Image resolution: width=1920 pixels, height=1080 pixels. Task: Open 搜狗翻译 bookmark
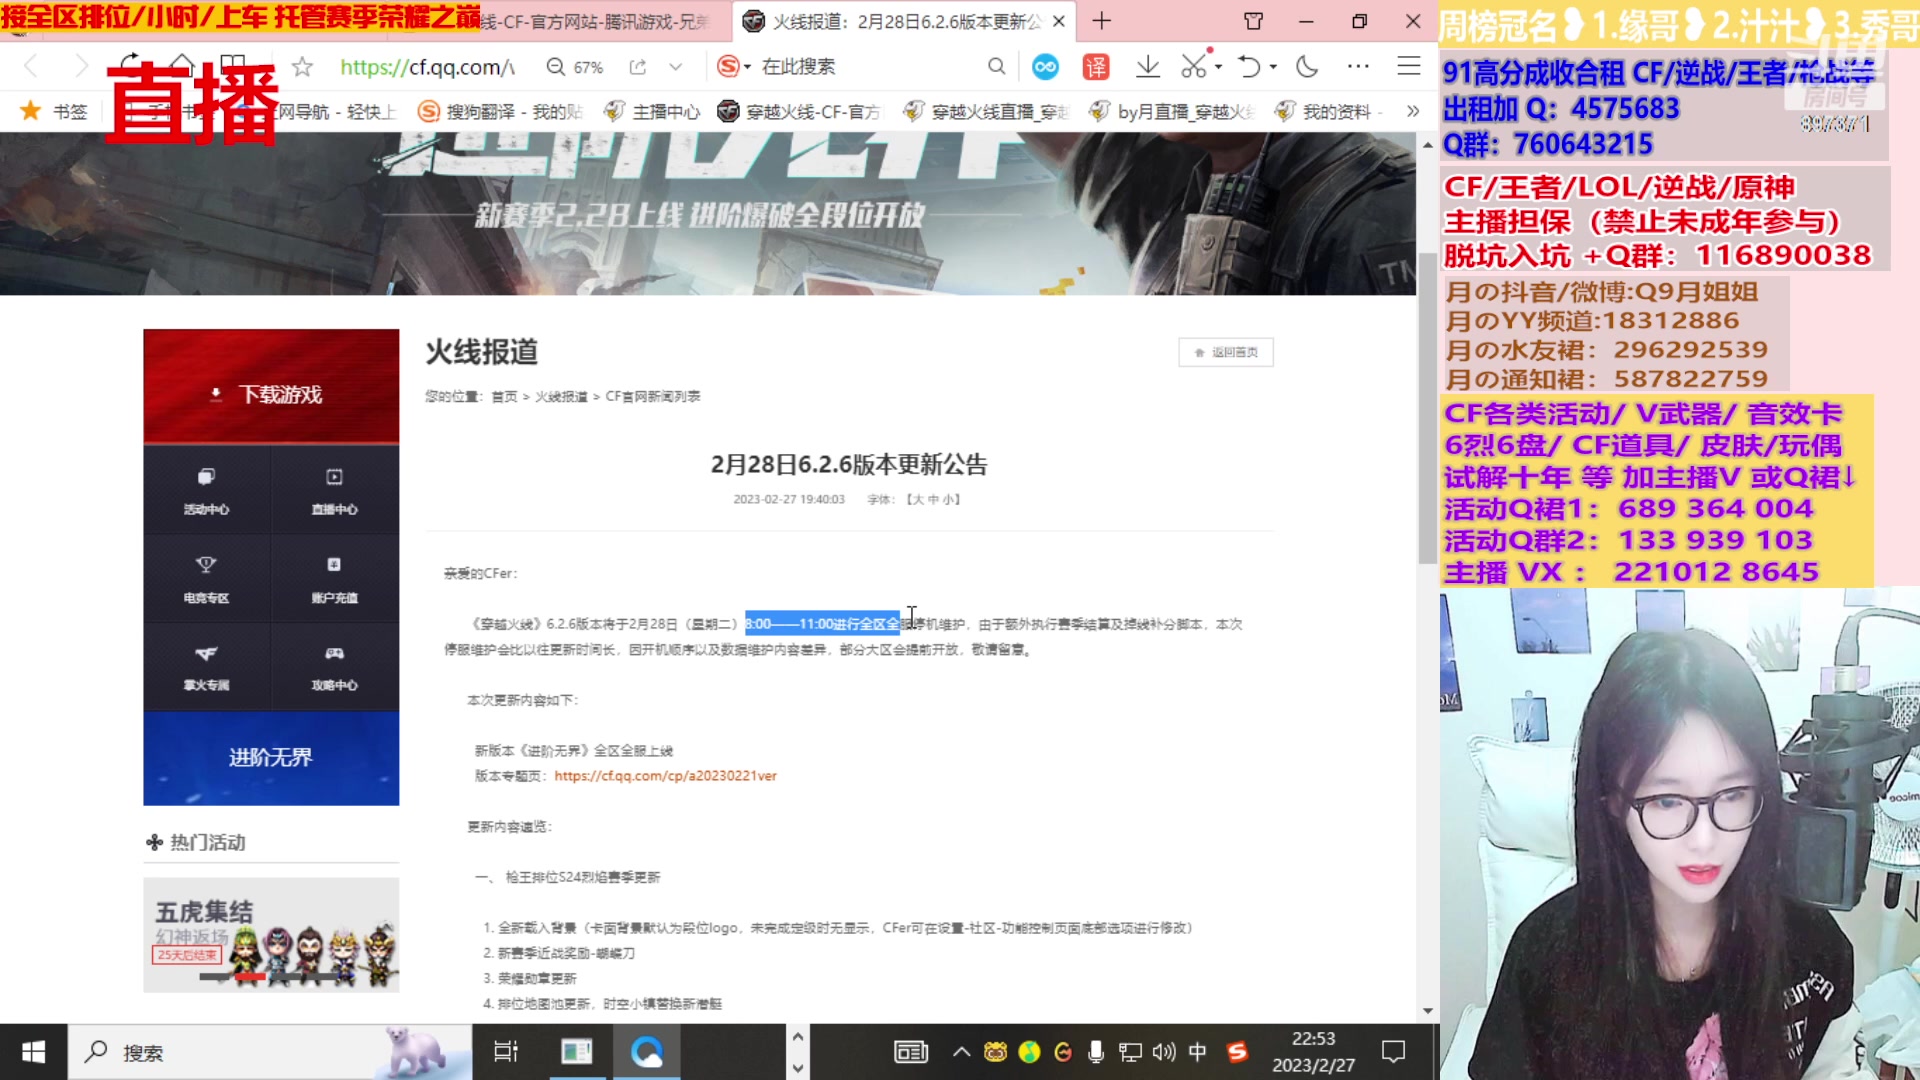(499, 111)
